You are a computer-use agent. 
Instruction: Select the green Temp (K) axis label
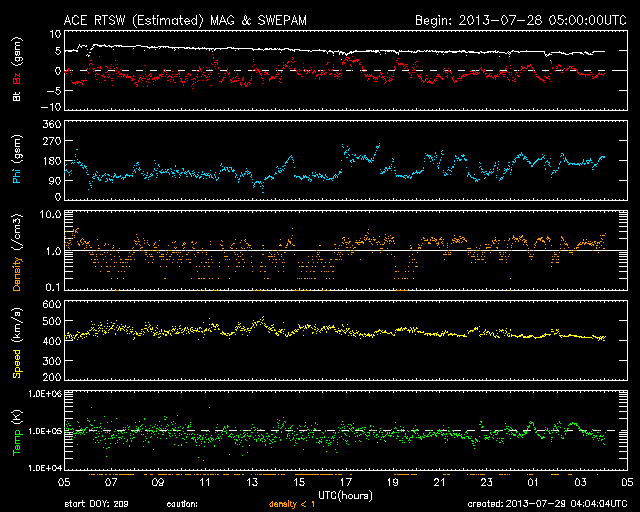click(16, 431)
